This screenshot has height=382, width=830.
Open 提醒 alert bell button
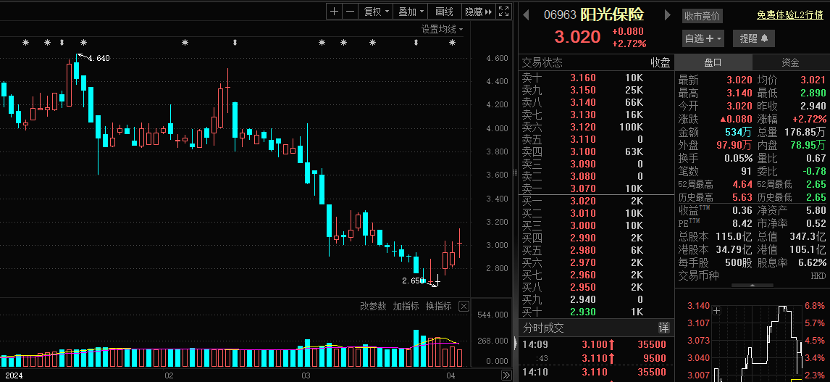coord(754,38)
